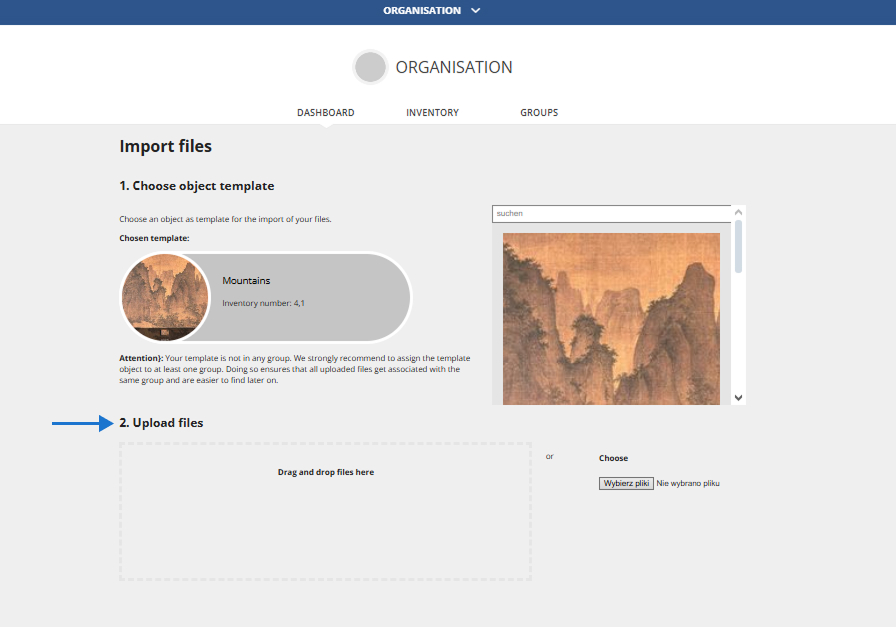Open the INVENTORY tab
This screenshot has width=896, height=627.
[x=432, y=113]
